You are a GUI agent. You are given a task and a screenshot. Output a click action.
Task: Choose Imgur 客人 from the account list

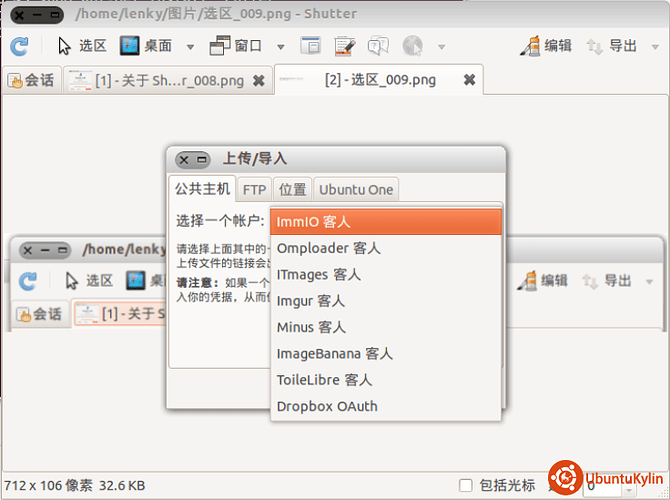pos(310,300)
